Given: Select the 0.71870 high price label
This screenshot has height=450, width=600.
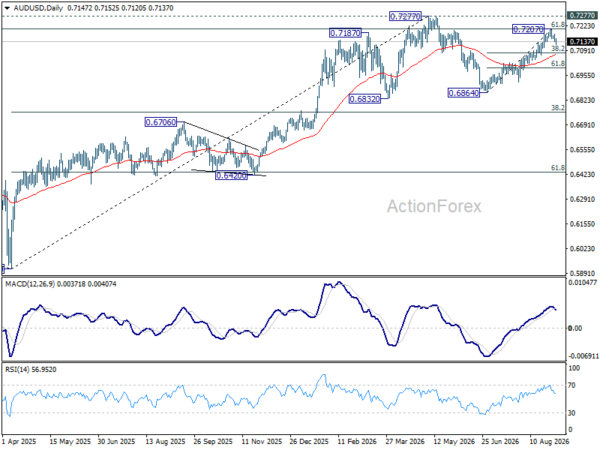Looking at the screenshot, I should pyautogui.click(x=345, y=33).
